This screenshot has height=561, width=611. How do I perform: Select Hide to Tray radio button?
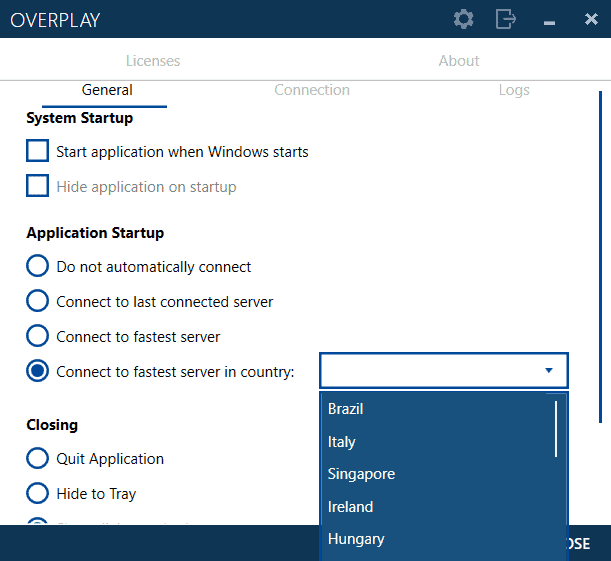(37, 493)
